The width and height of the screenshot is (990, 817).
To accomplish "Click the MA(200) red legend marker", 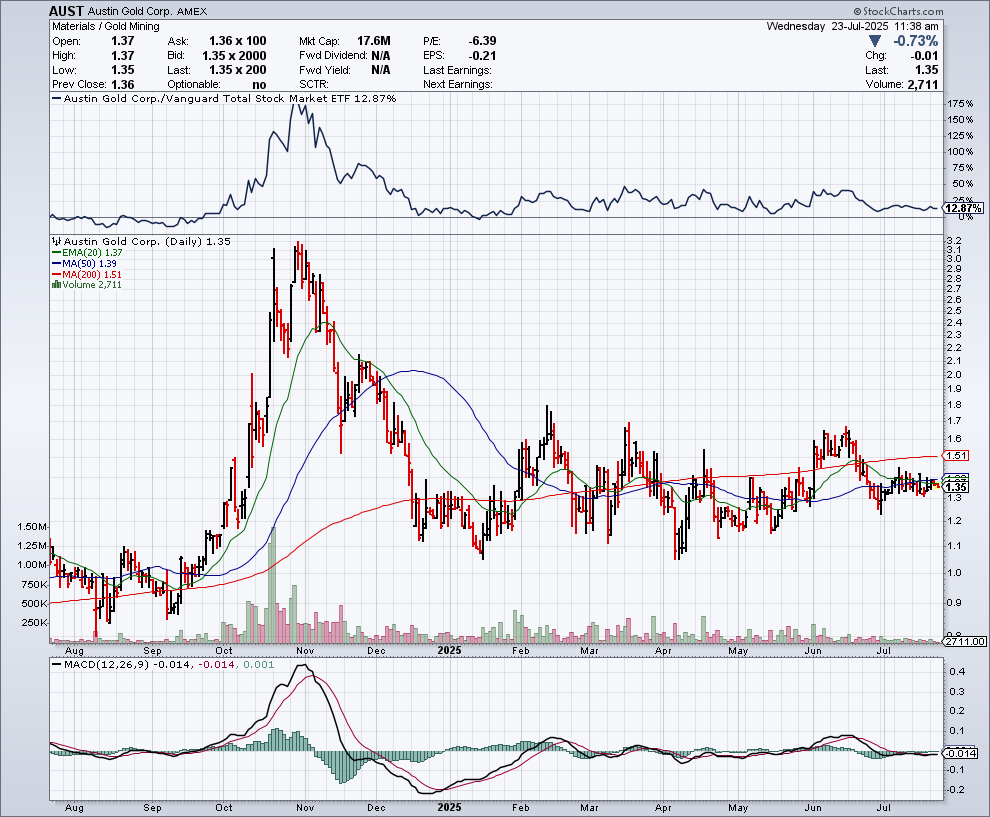I will (55, 274).
